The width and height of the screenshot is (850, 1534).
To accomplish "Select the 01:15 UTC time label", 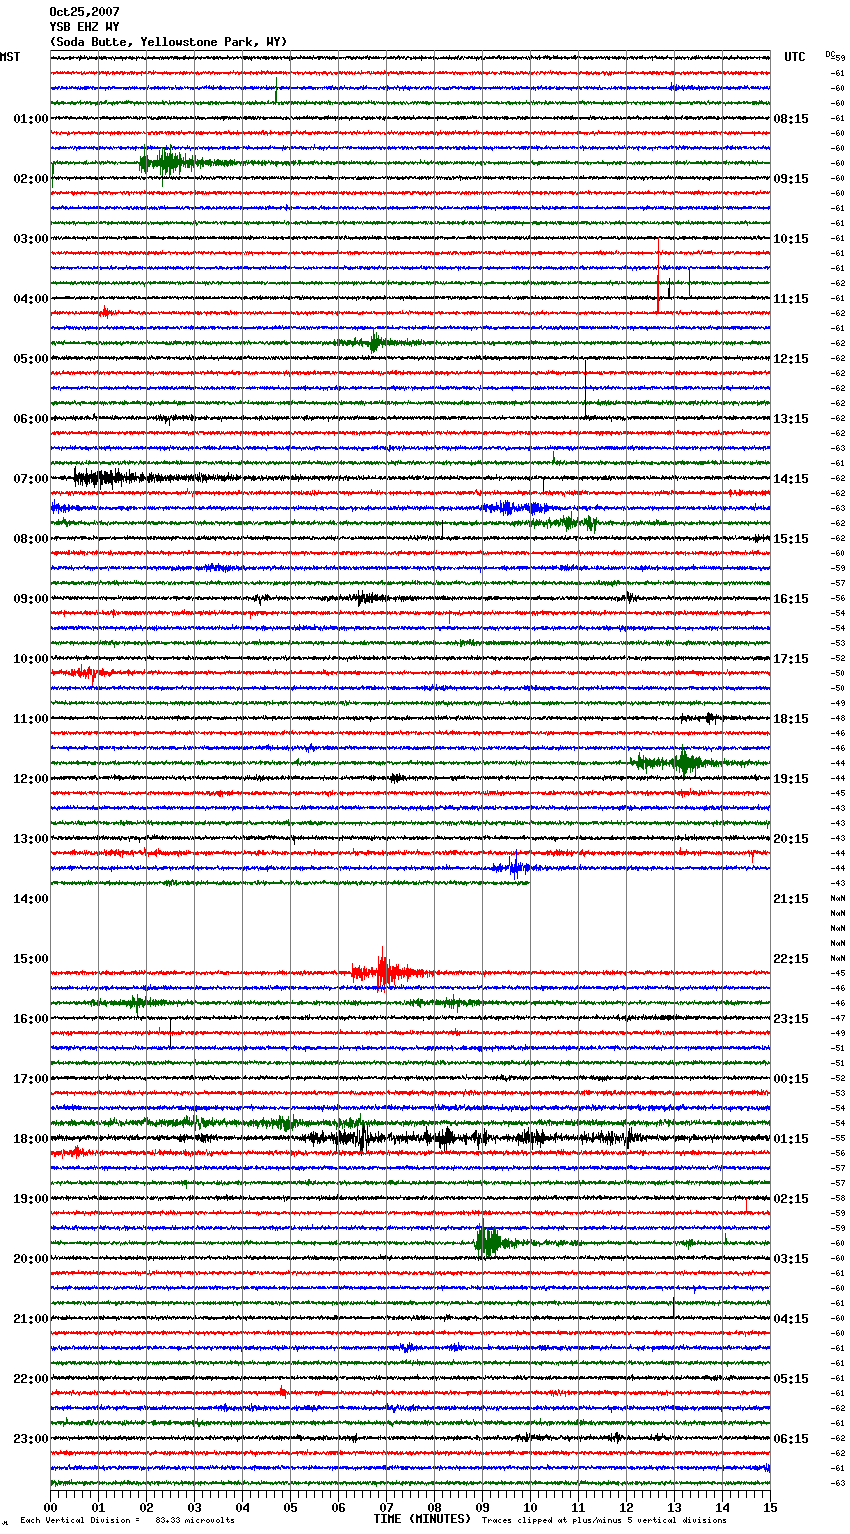I will 791,1139.
